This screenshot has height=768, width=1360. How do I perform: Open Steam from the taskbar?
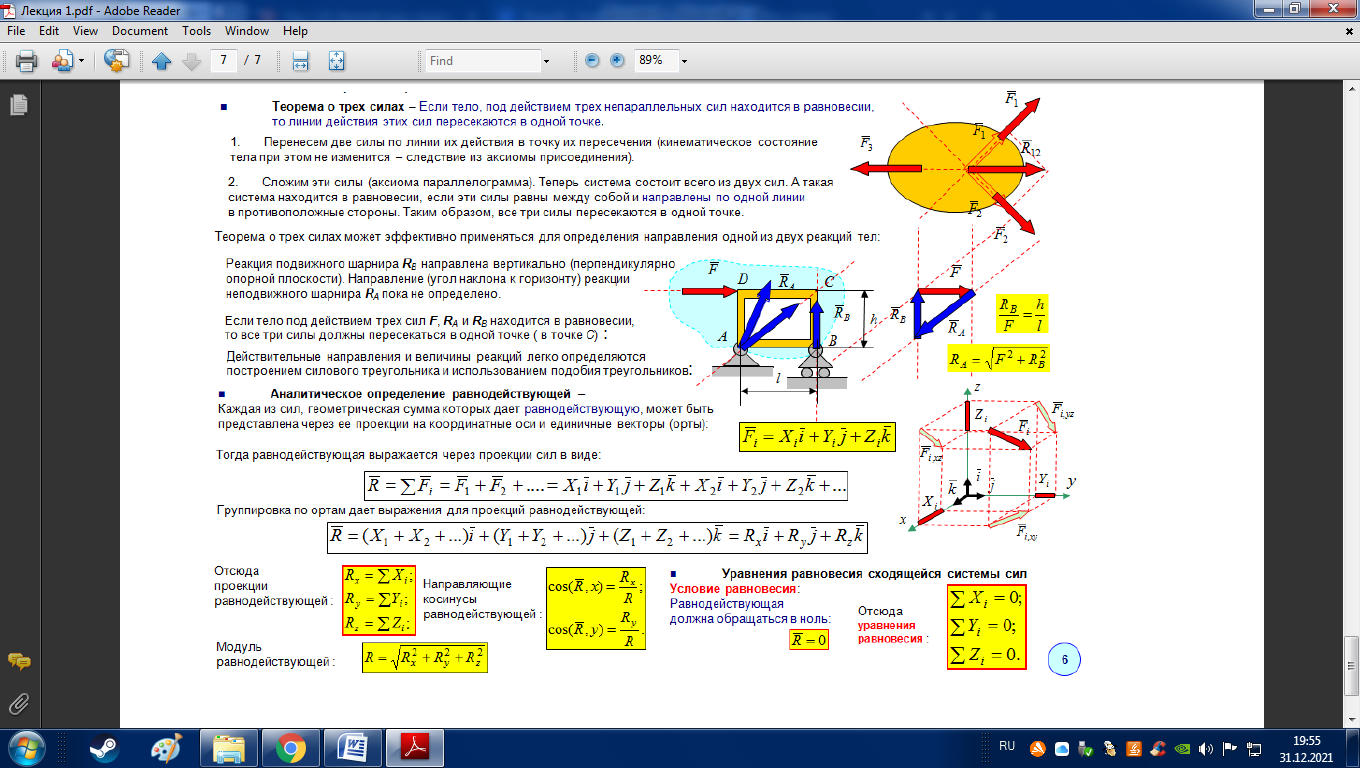click(103, 748)
